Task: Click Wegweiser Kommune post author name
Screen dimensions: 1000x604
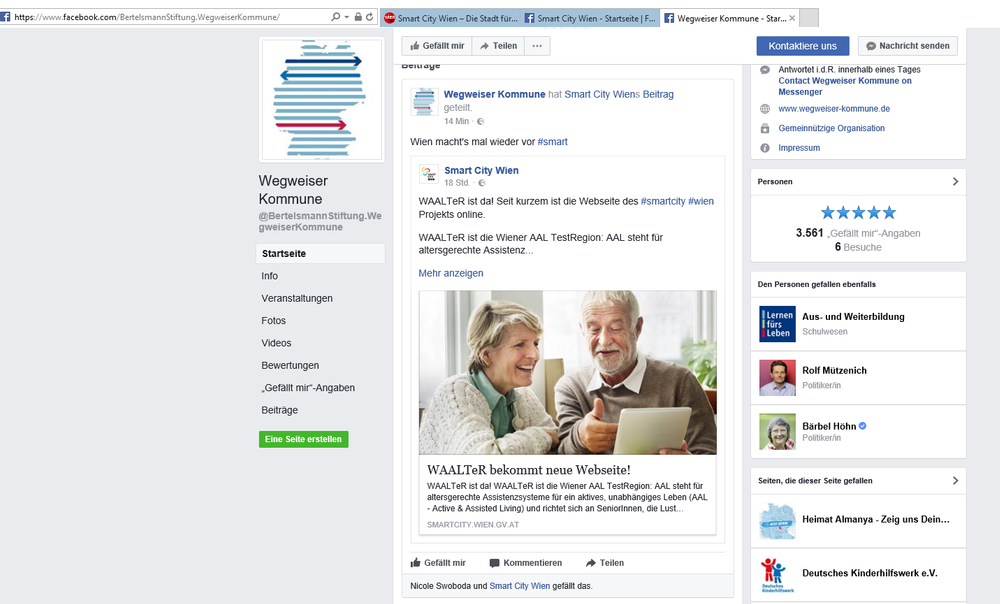Action: click(x=494, y=94)
